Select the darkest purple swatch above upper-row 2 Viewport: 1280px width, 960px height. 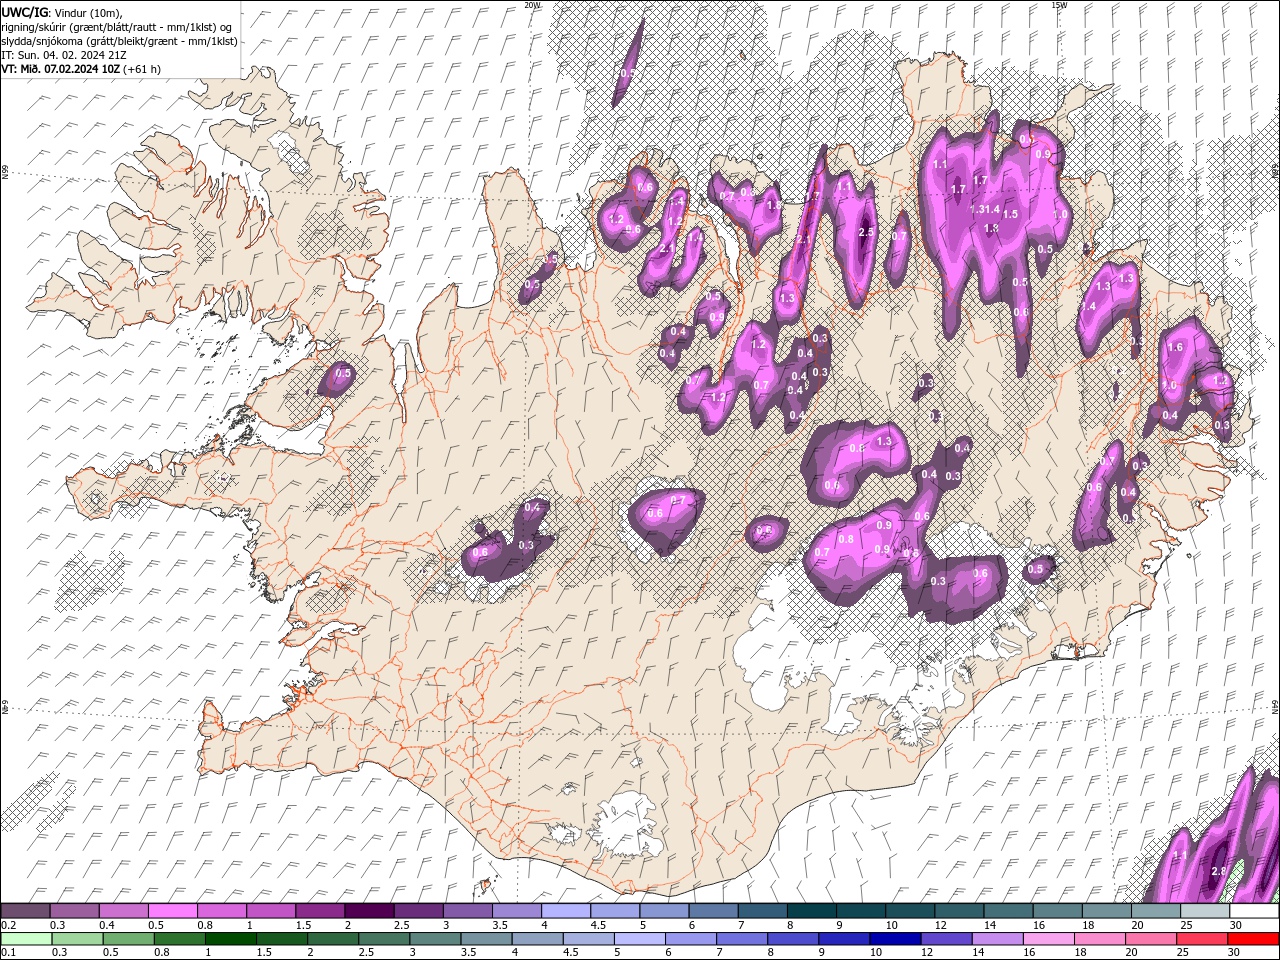tap(369, 911)
